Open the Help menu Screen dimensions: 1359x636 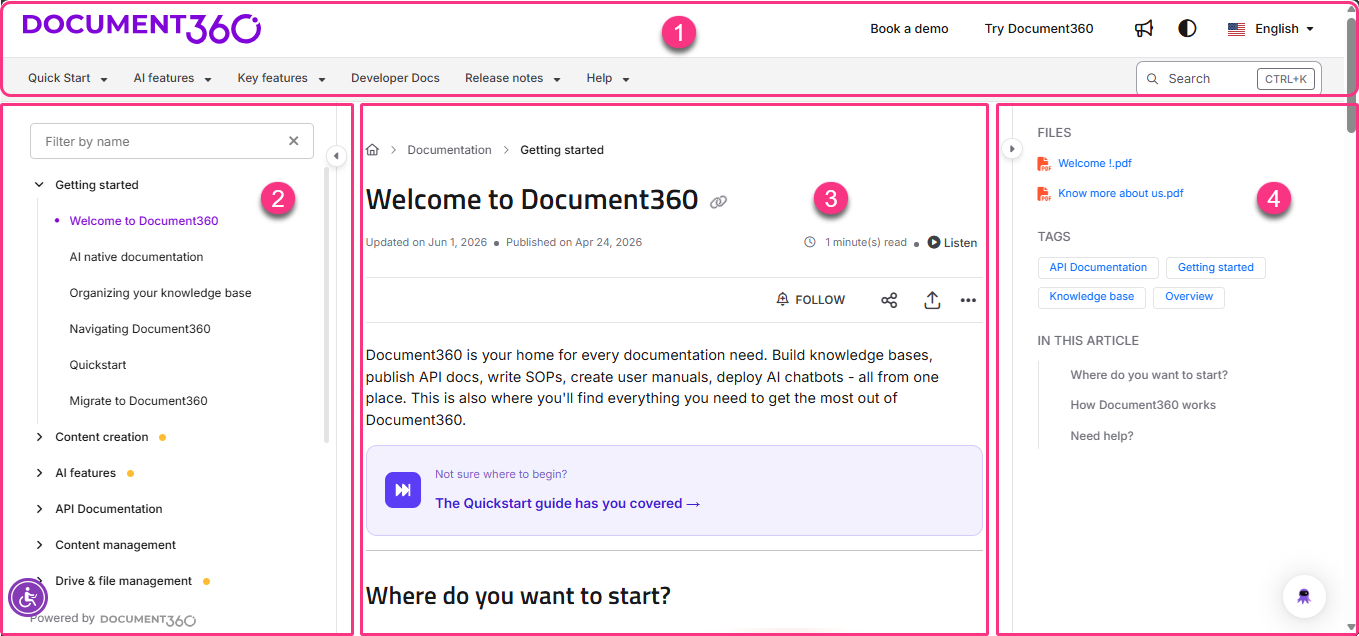608,78
